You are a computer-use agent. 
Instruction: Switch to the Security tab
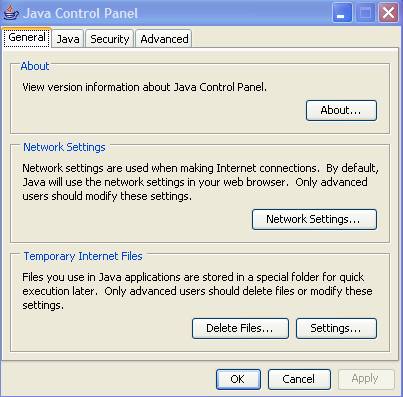[x=110, y=39]
